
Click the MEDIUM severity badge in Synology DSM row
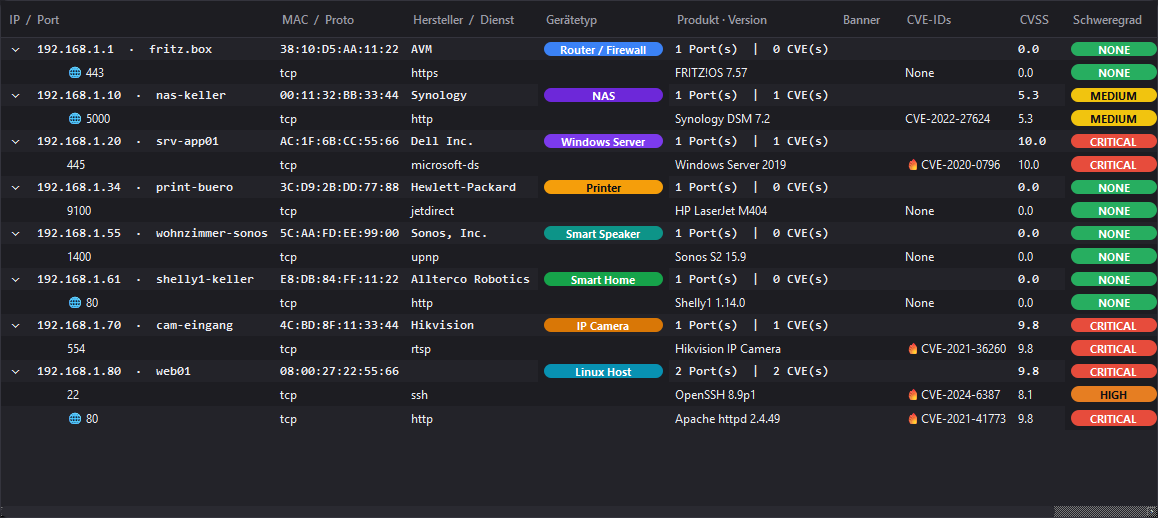[1113, 118]
